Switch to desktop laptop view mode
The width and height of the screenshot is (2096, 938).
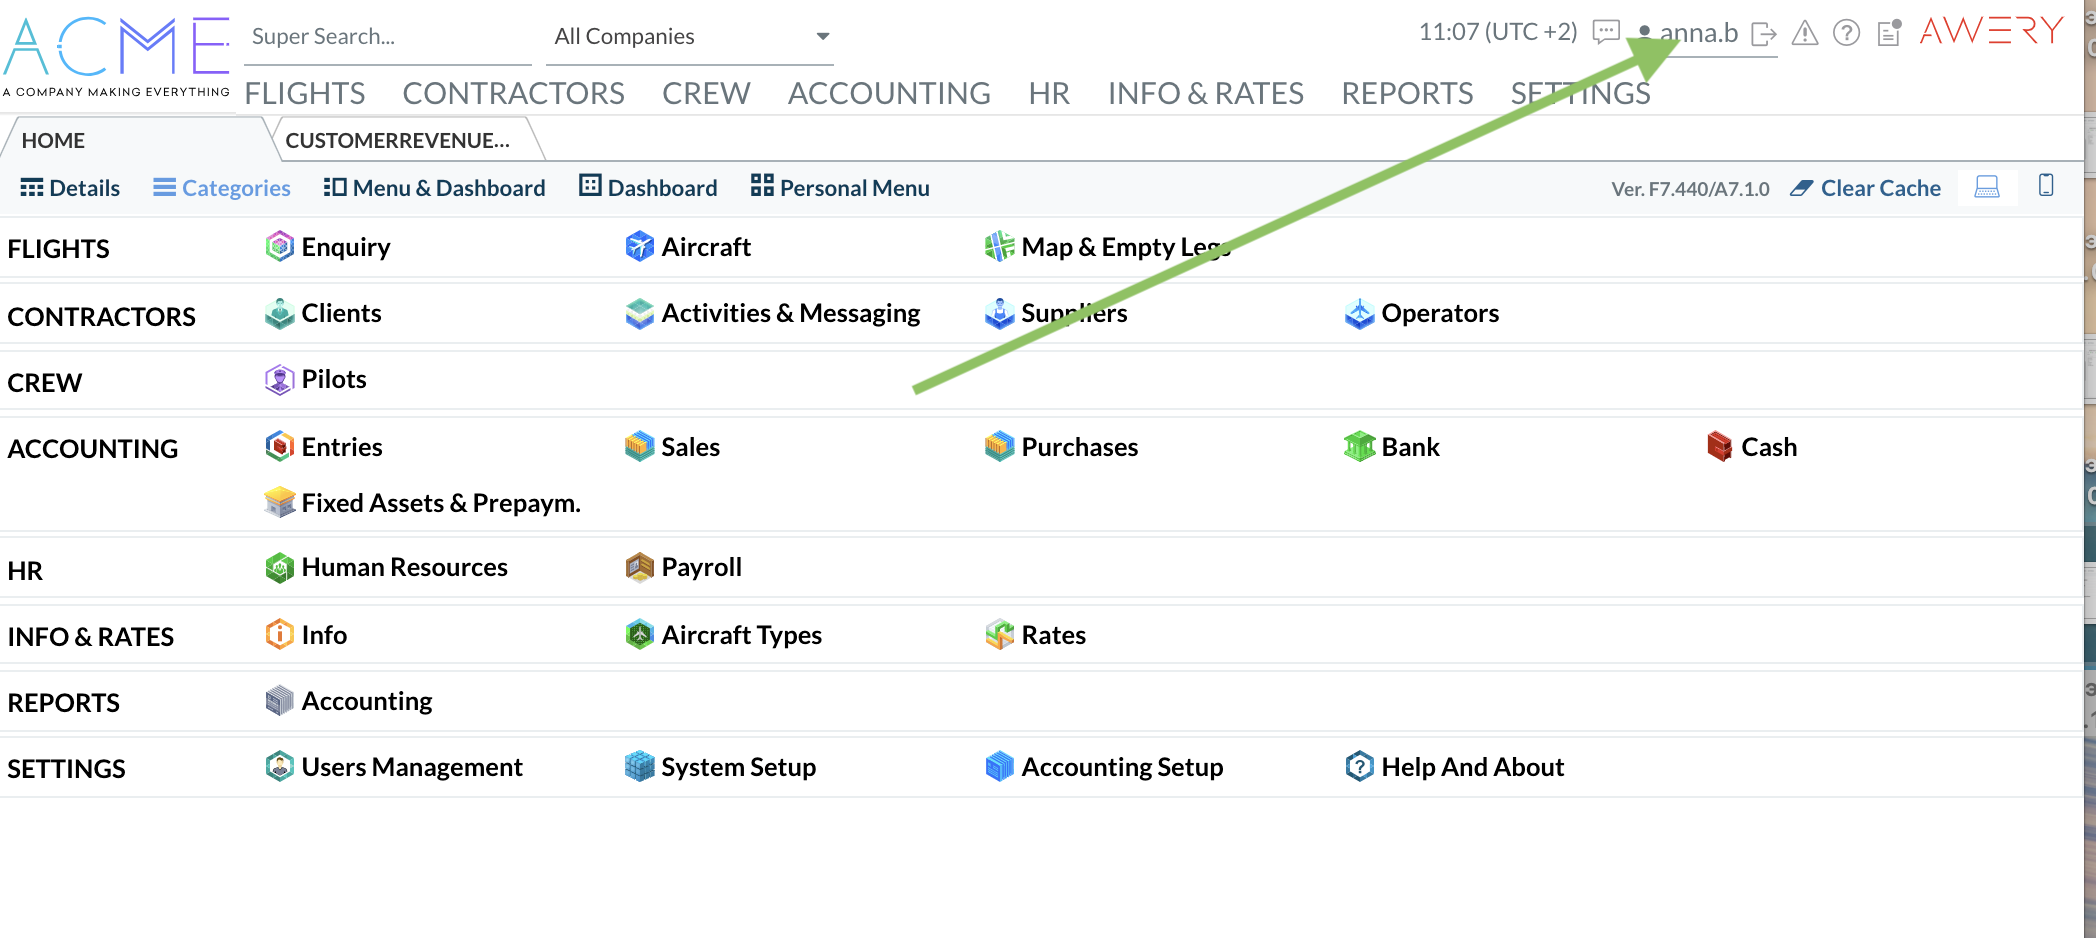[x=1986, y=187]
